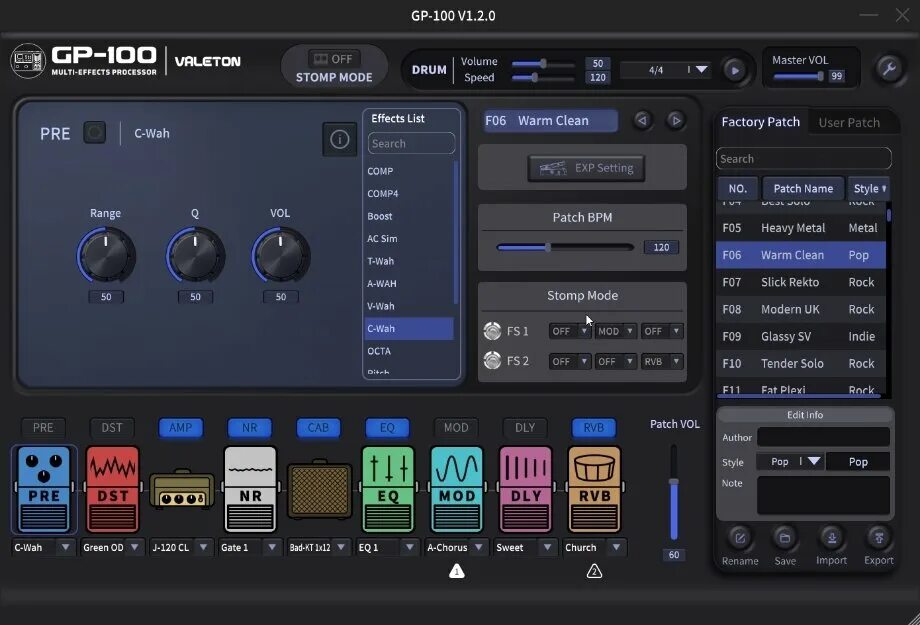Enable the MOD block toggle
The height and width of the screenshot is (625, 920).
[456, 427]
